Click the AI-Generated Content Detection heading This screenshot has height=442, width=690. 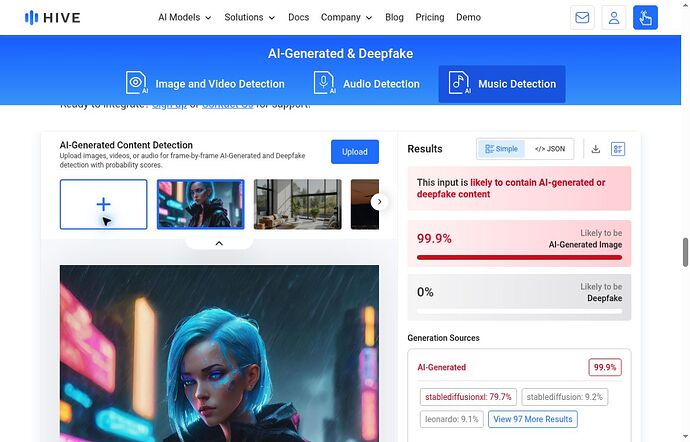126,145
